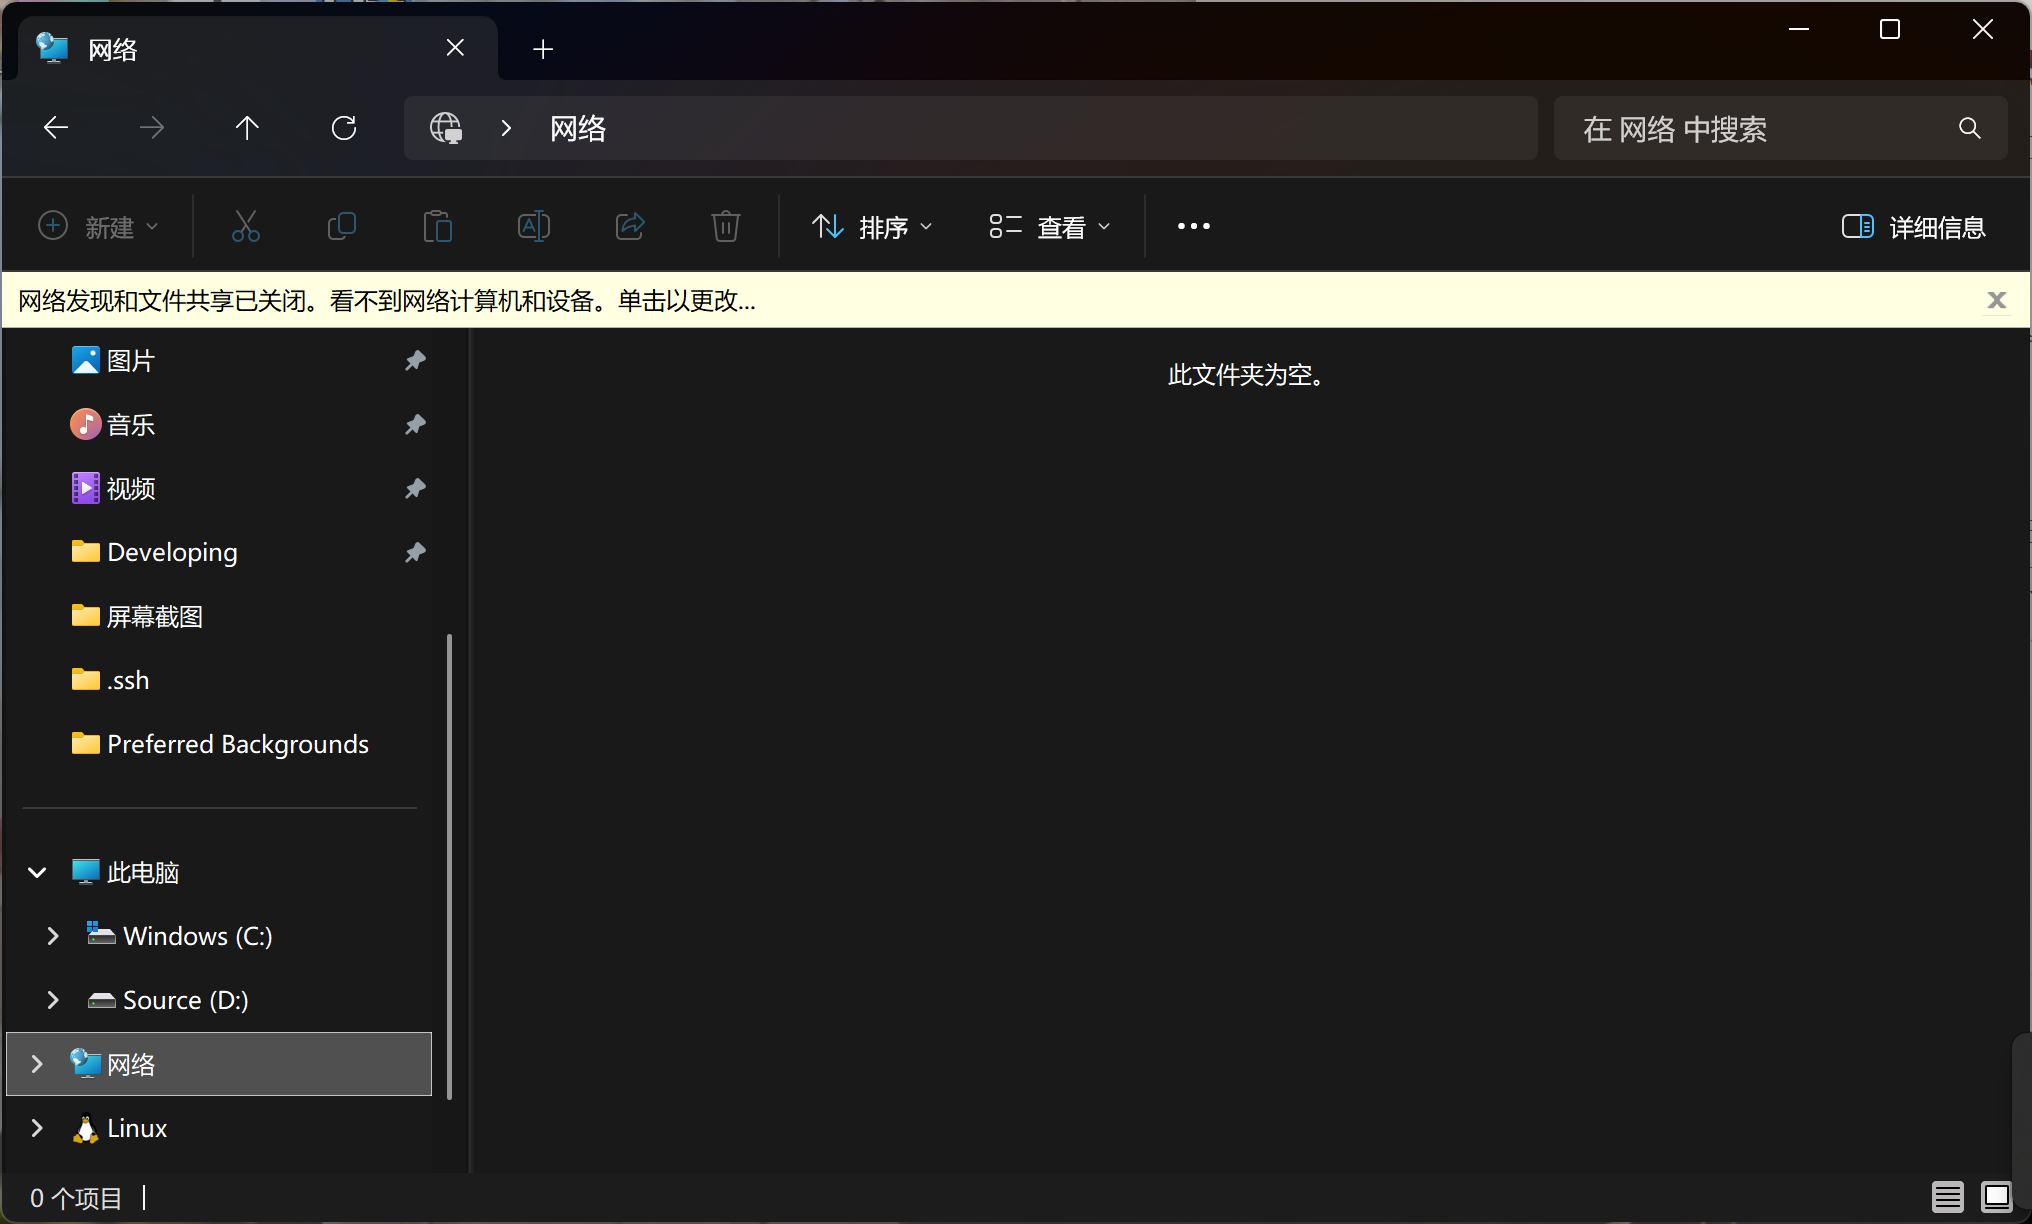
Task: Expand the Source (D:) drive node
Action: (x=53, y=1000)
